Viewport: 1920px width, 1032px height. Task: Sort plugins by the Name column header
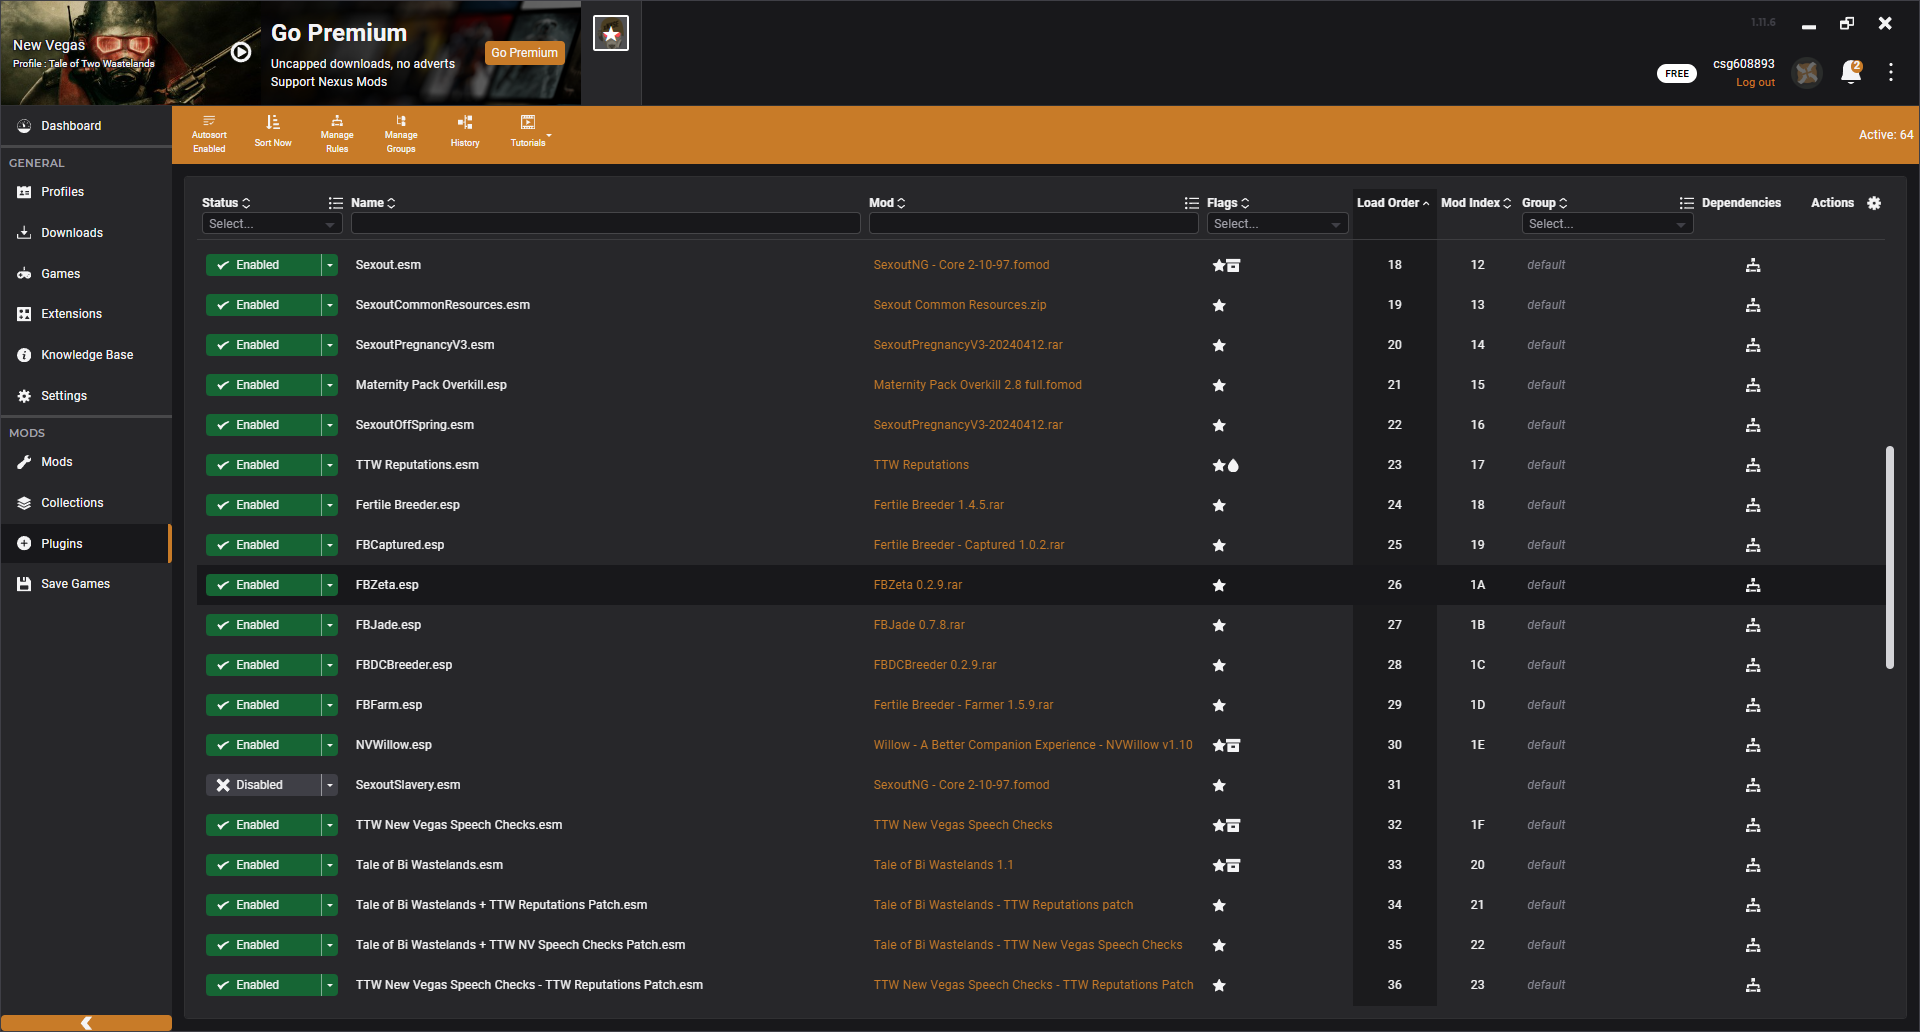click(373, 203)
